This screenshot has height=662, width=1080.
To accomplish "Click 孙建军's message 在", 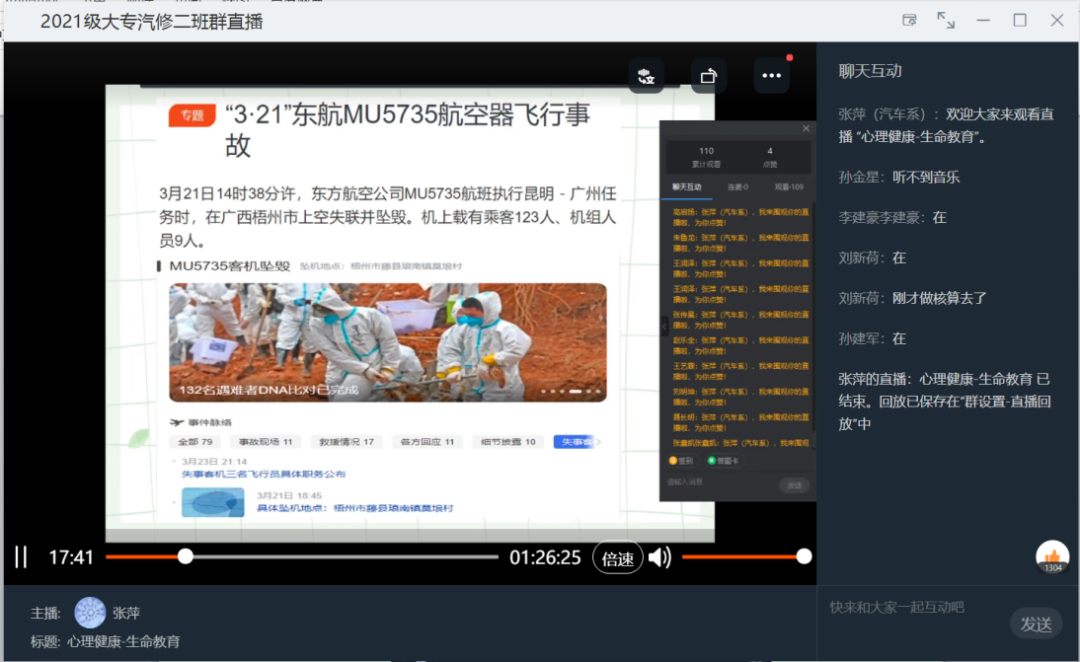I will (x=899, y=339).
